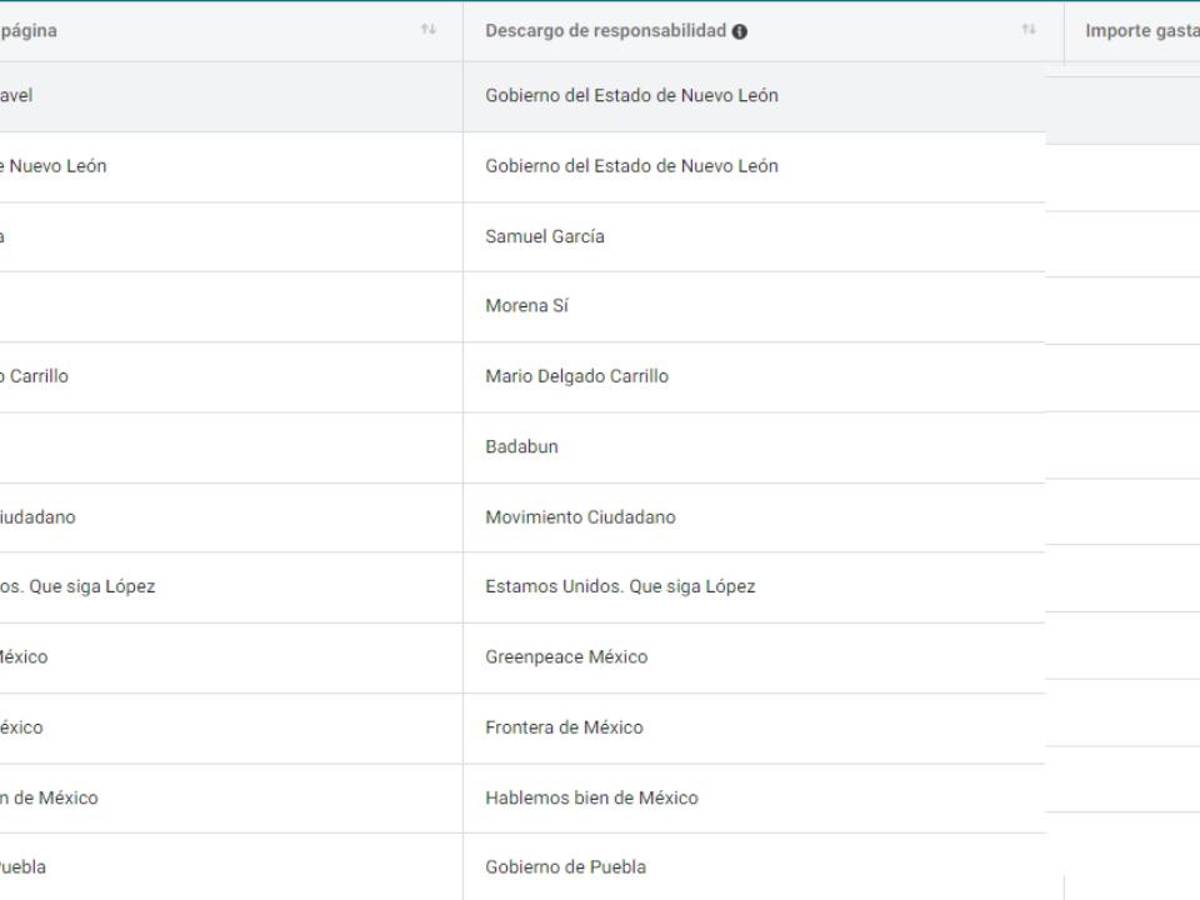Click the página column header label
The image size is (1200, 900).
coord(28,31)
